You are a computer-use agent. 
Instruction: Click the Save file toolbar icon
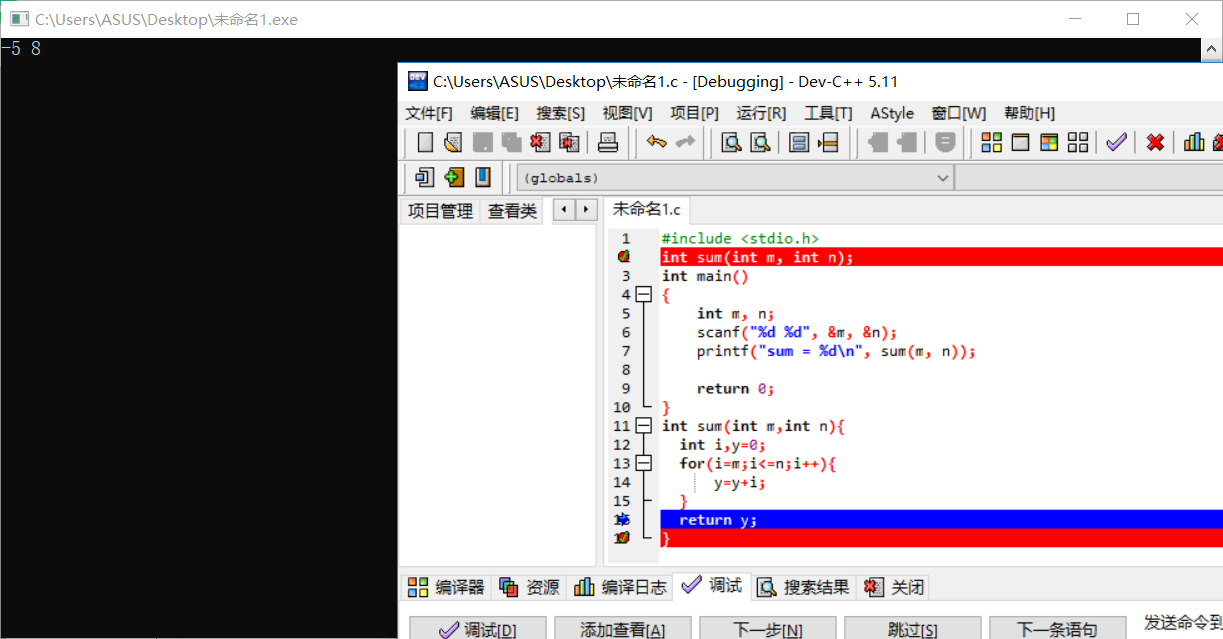(483, 142)
